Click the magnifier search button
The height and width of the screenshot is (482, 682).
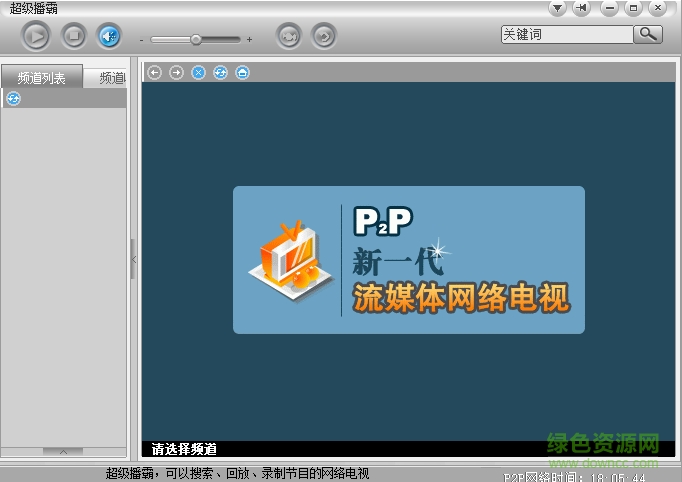pyautogui.click(x=648, y=34)
